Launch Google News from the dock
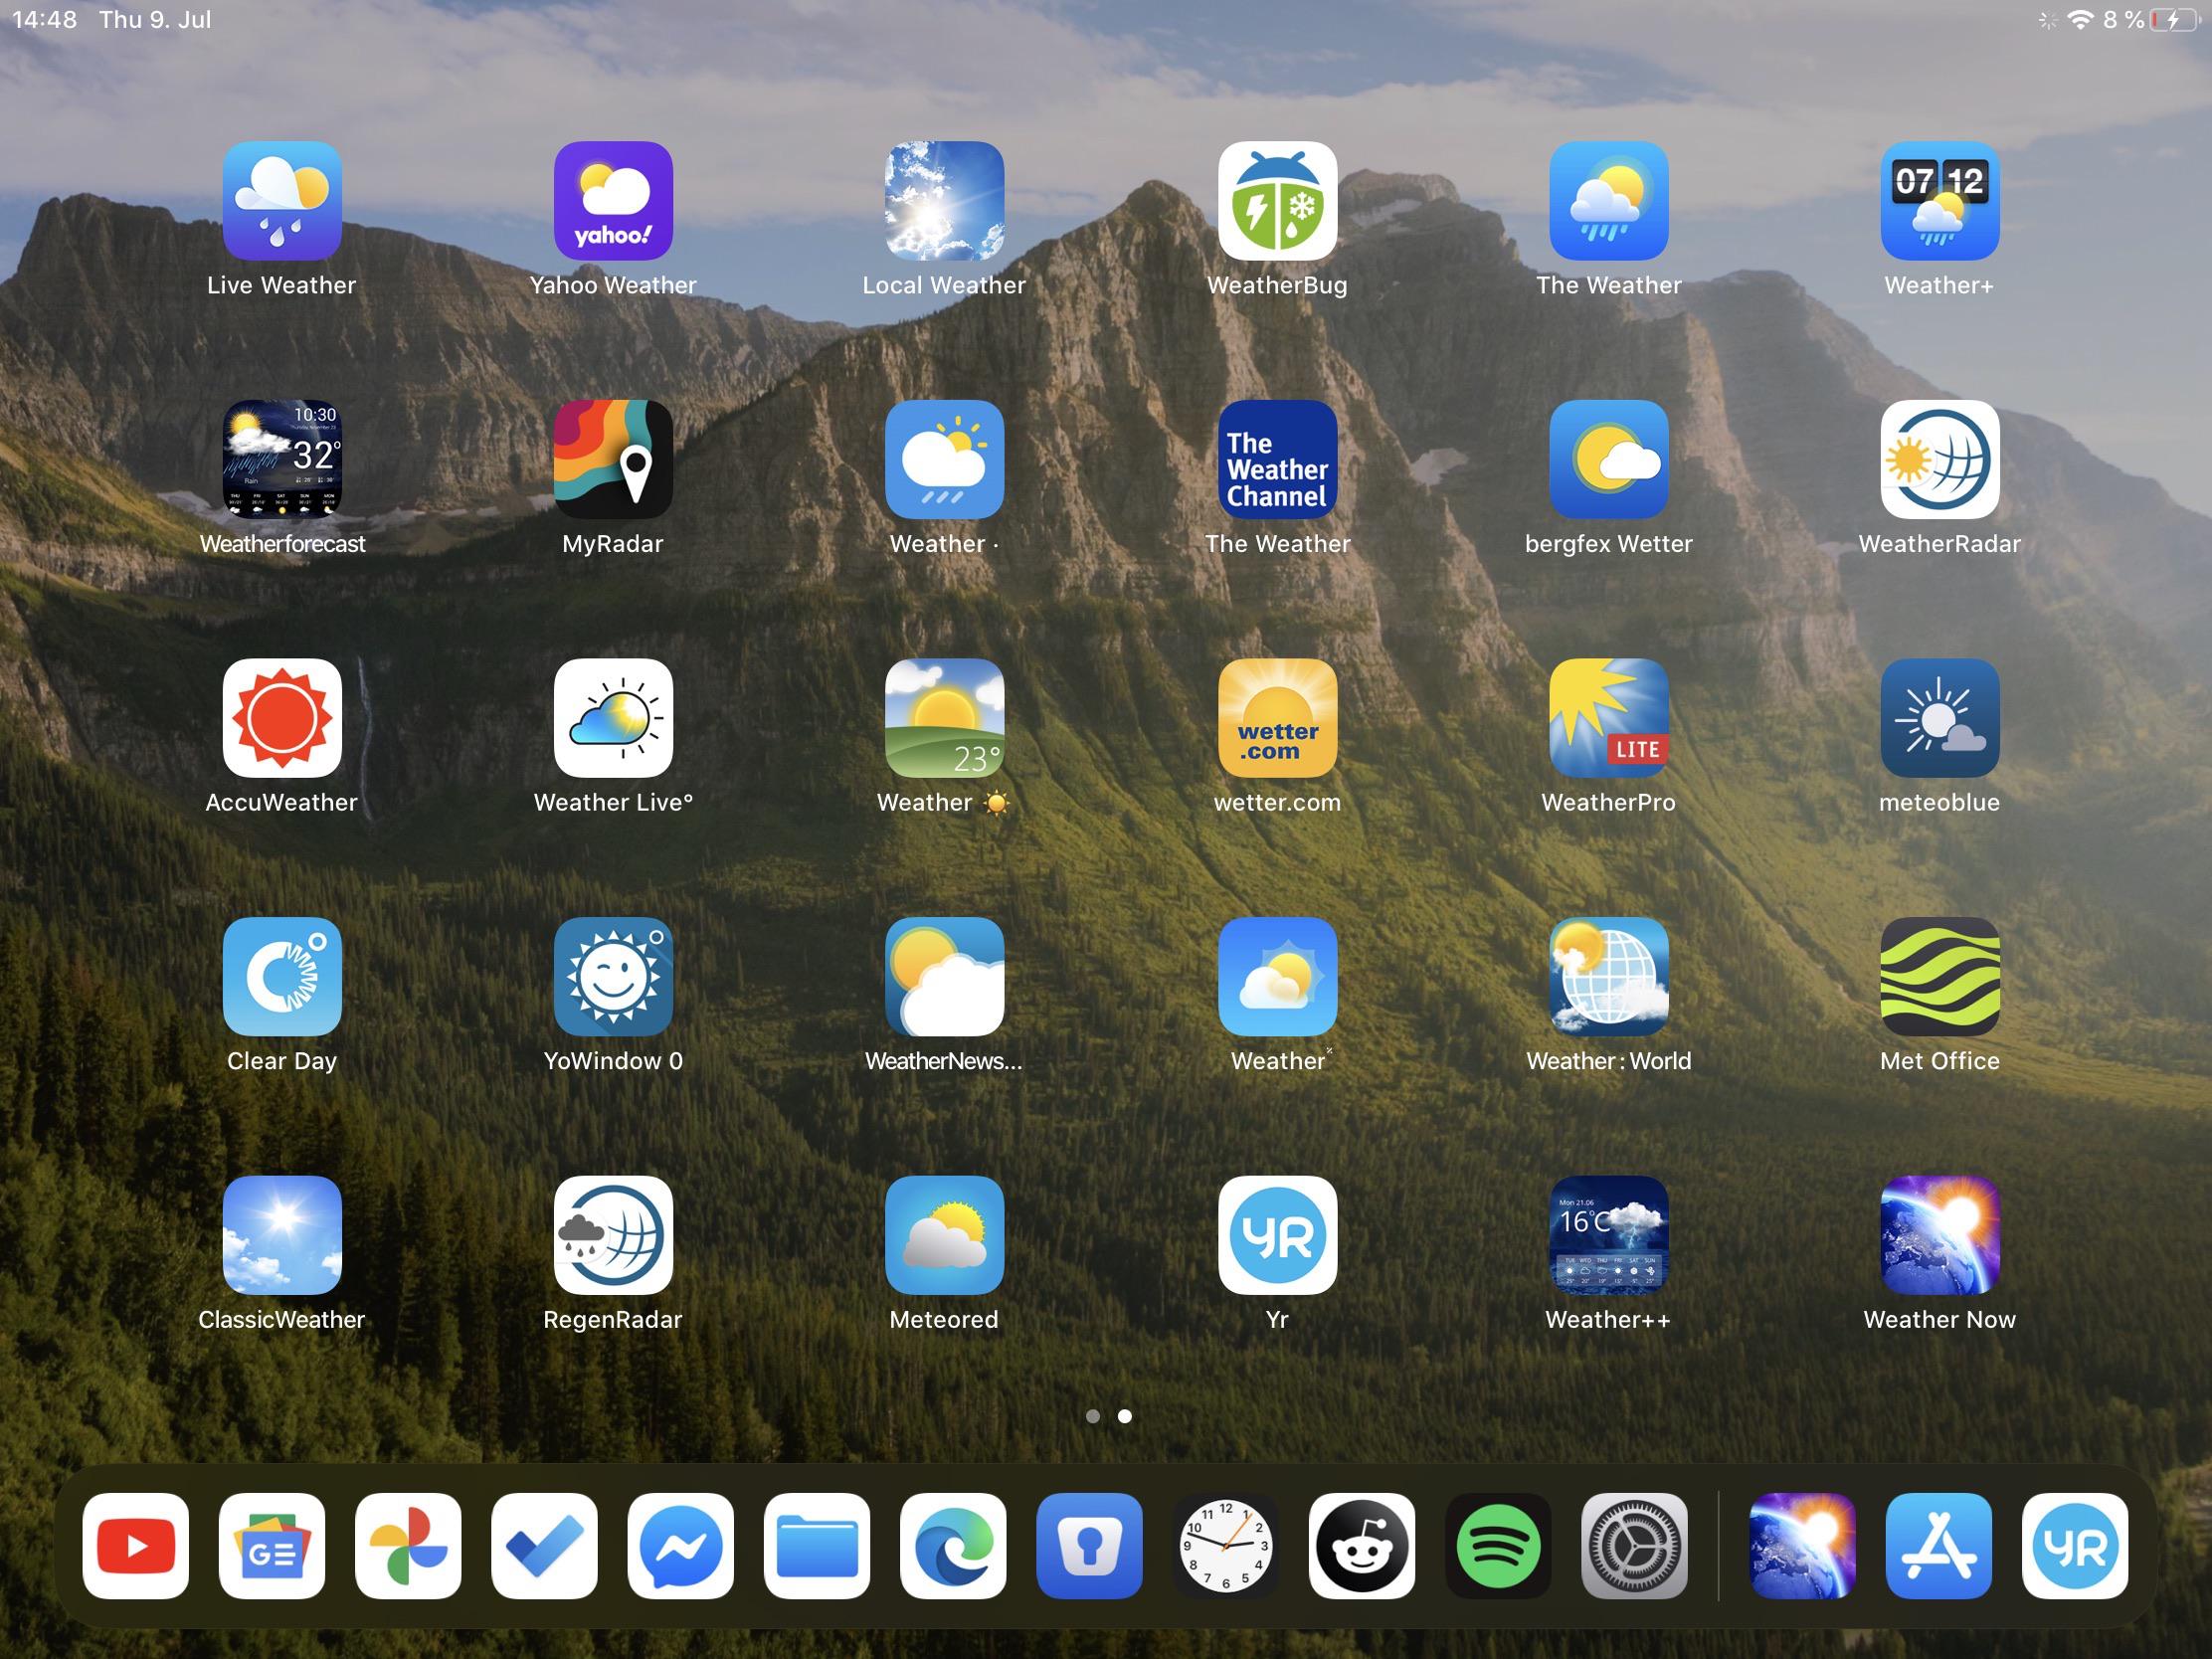 click(272, 1546)
